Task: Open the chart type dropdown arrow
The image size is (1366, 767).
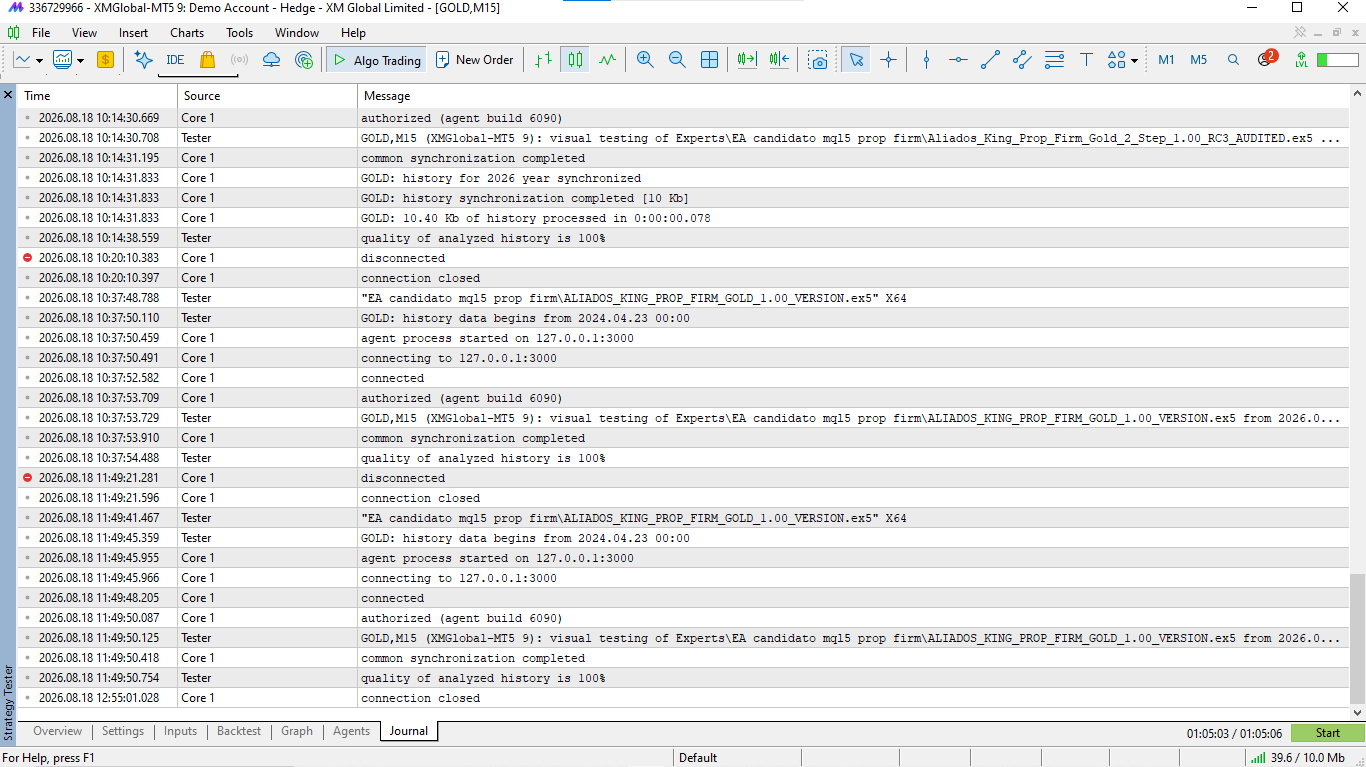Action: coord(39,61)
